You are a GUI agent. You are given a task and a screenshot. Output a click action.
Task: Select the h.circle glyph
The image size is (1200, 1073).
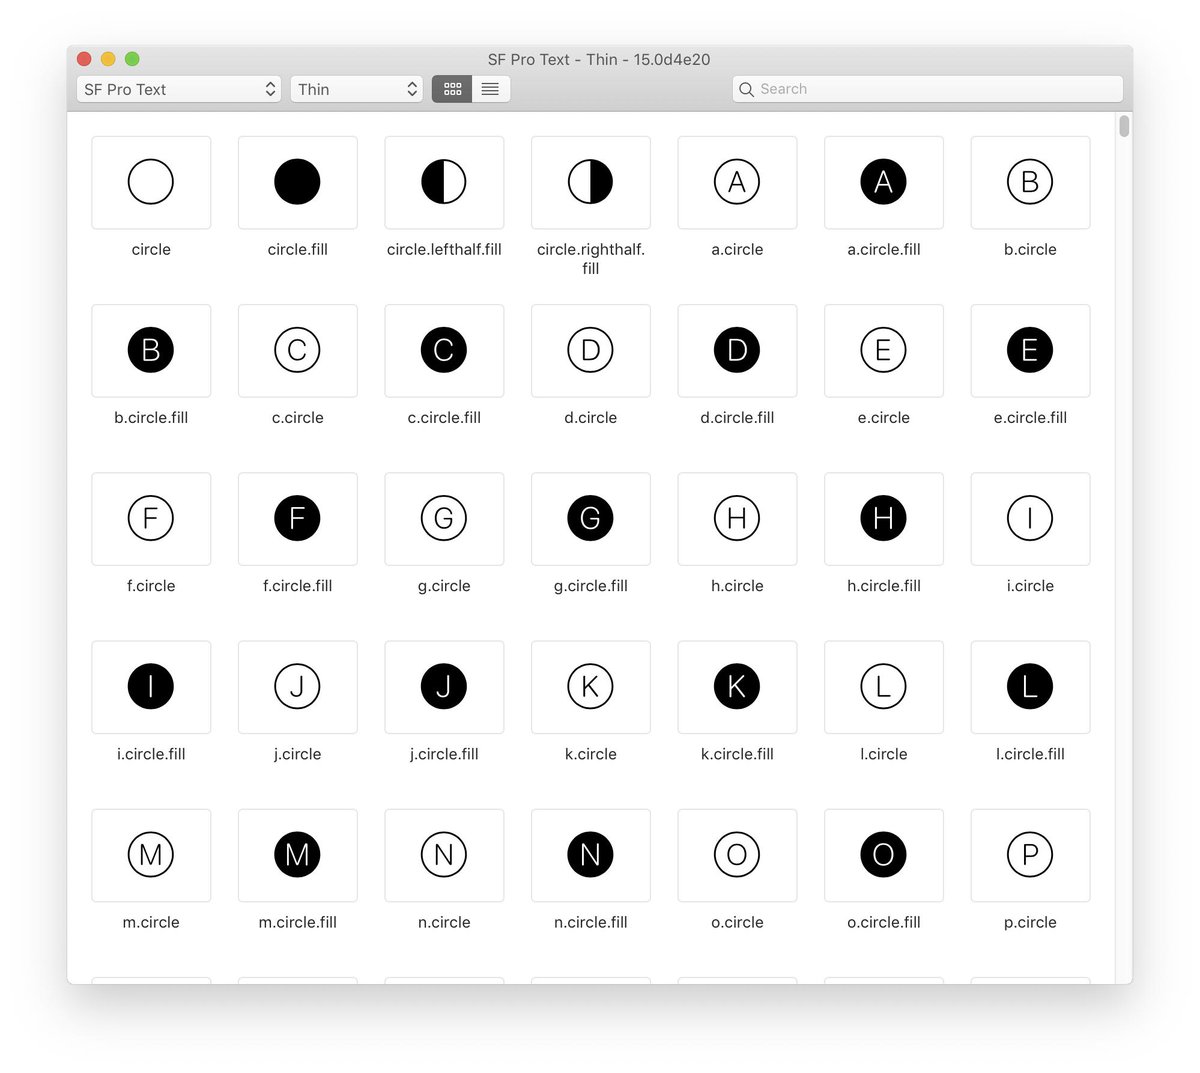pyautogui.click(x=737, y=518)
